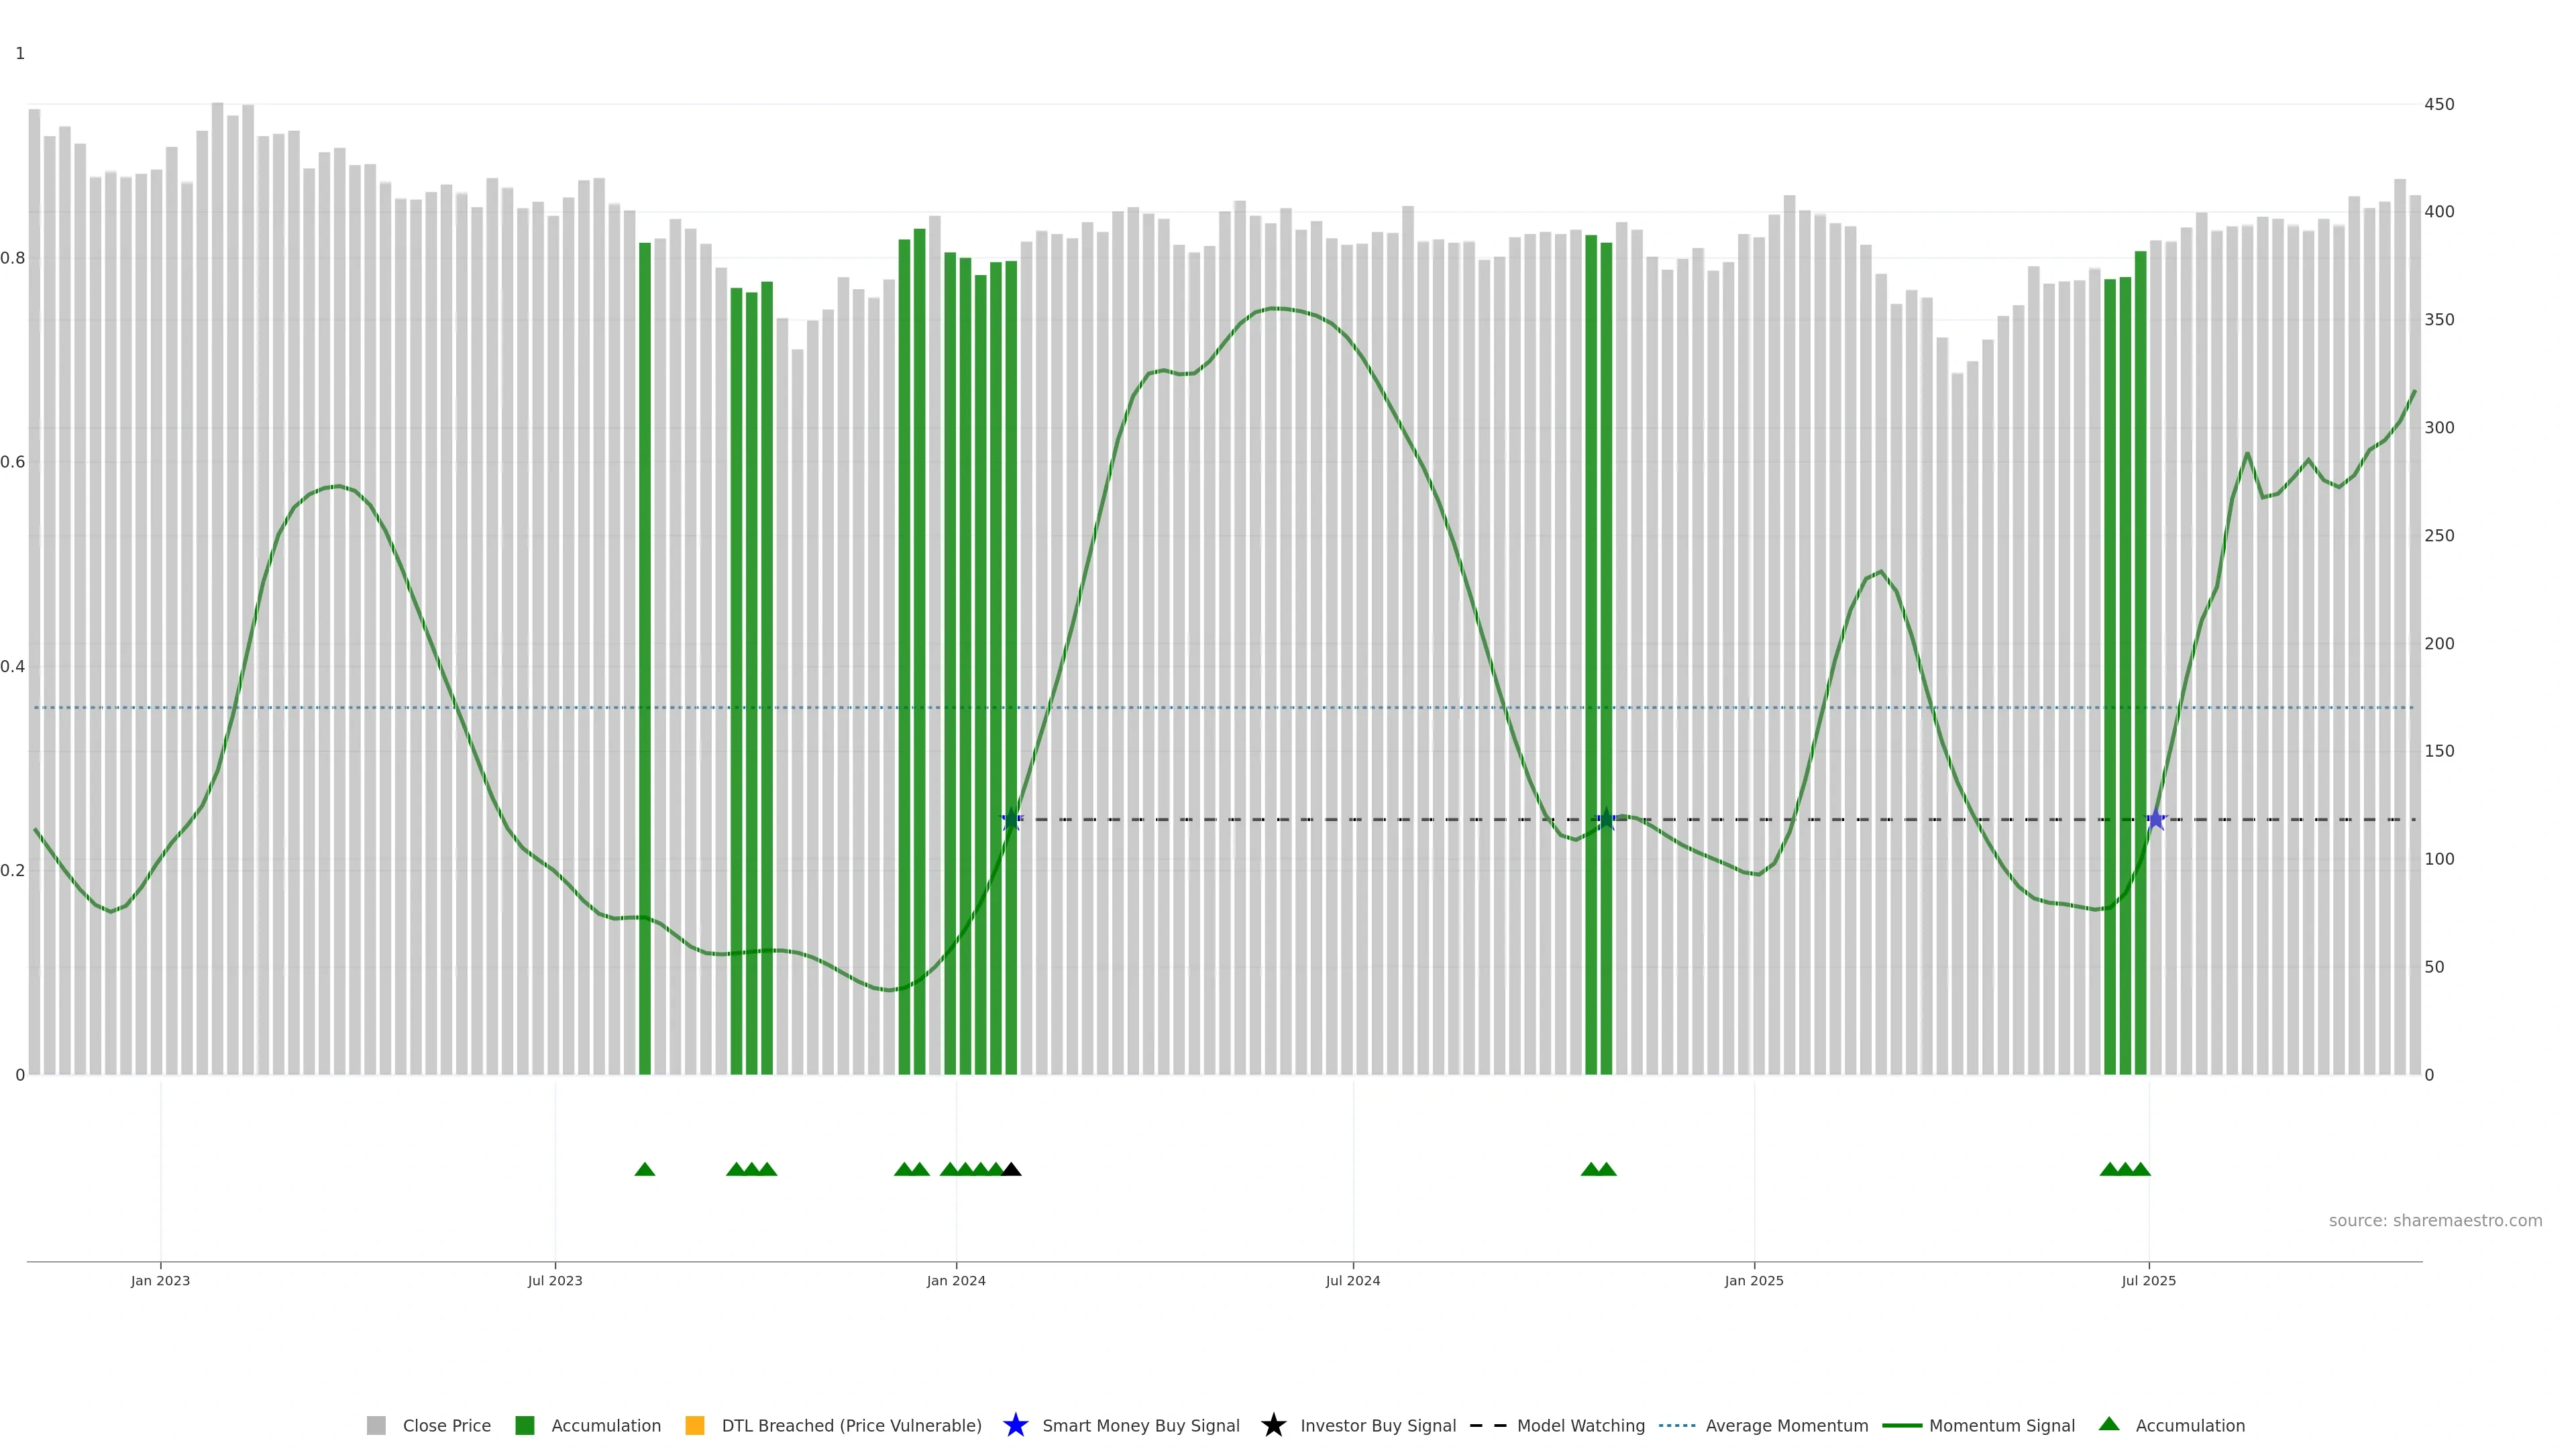The width and height of the screenshot is (2576, 1449).
Task: Click the Jul 2024 axis label
Action: [1352, 1281]
